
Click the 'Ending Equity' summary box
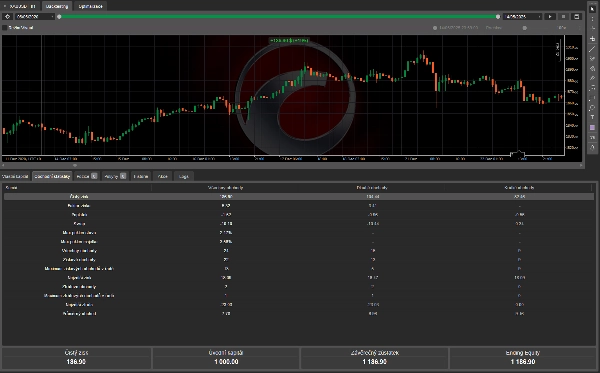pyautogui.click(x=522, y=357)
